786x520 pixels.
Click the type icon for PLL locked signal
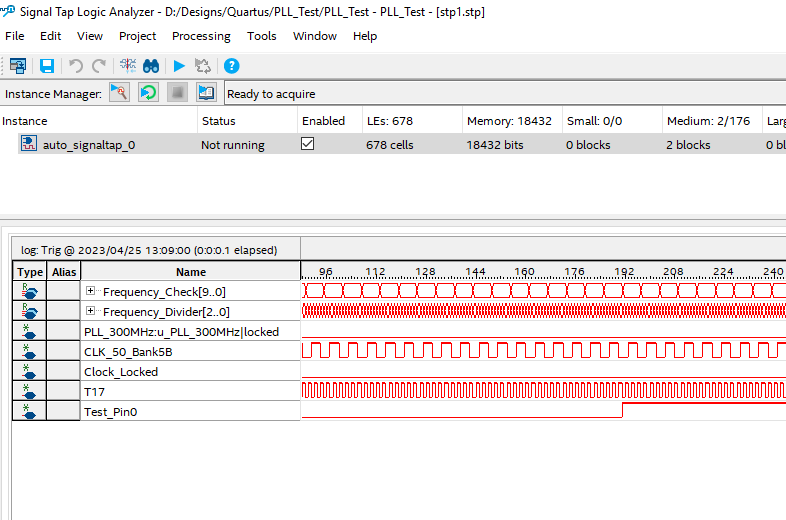[x=29, y=331]
